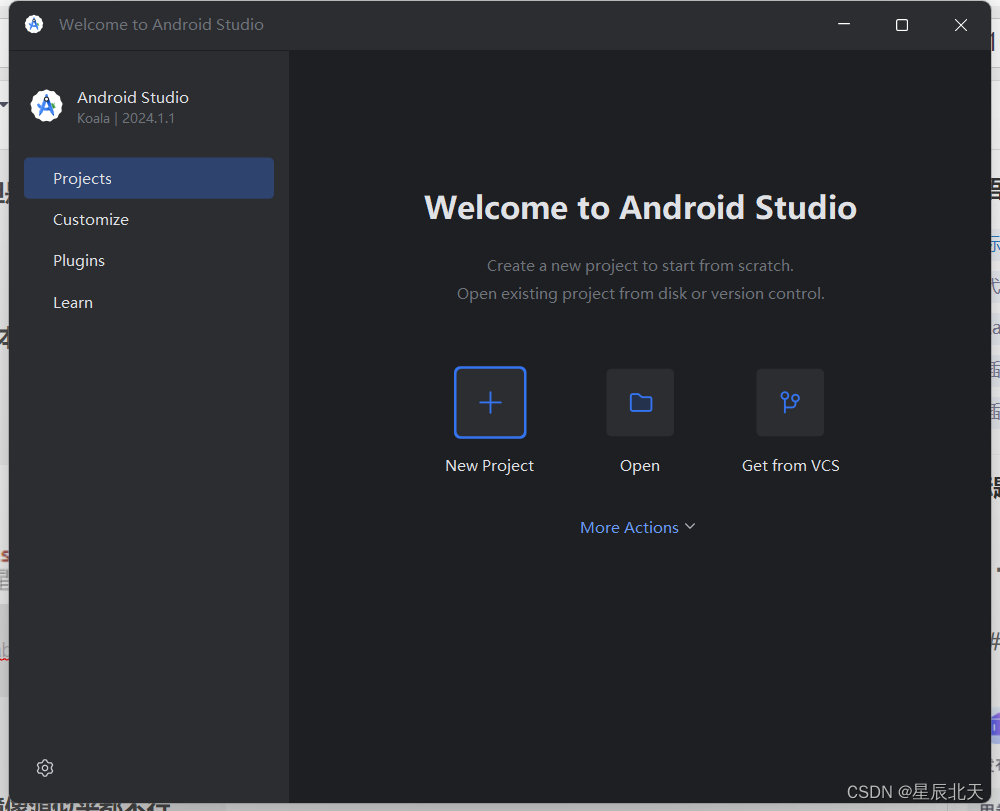Click the New Project label
Image resolution: width=1000 pixels, height=811 pixels.
[489, 466]
